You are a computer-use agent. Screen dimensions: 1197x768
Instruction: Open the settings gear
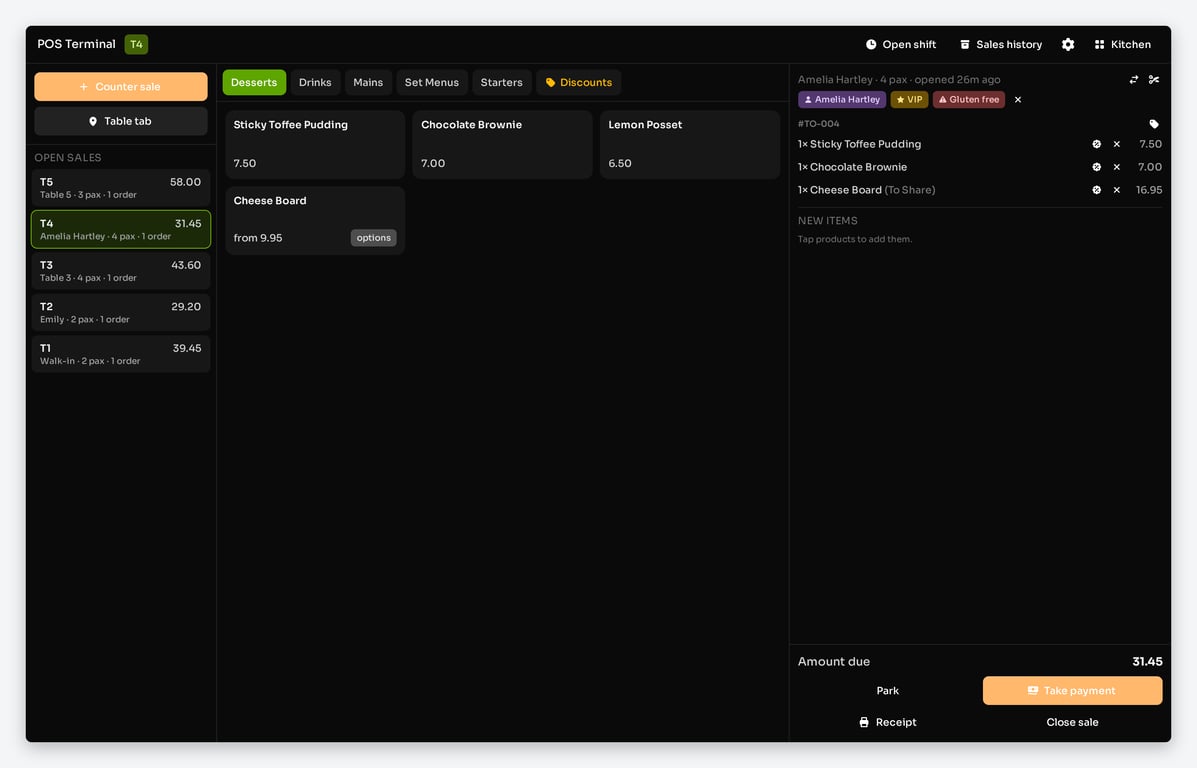(x=1068, y=44)
